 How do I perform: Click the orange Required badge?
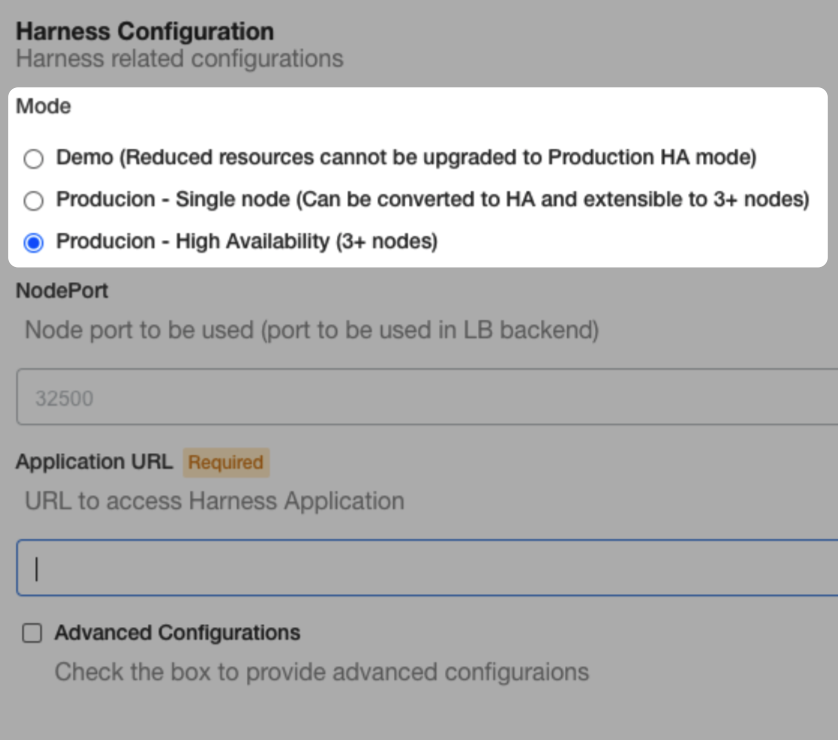click(226, 462)
